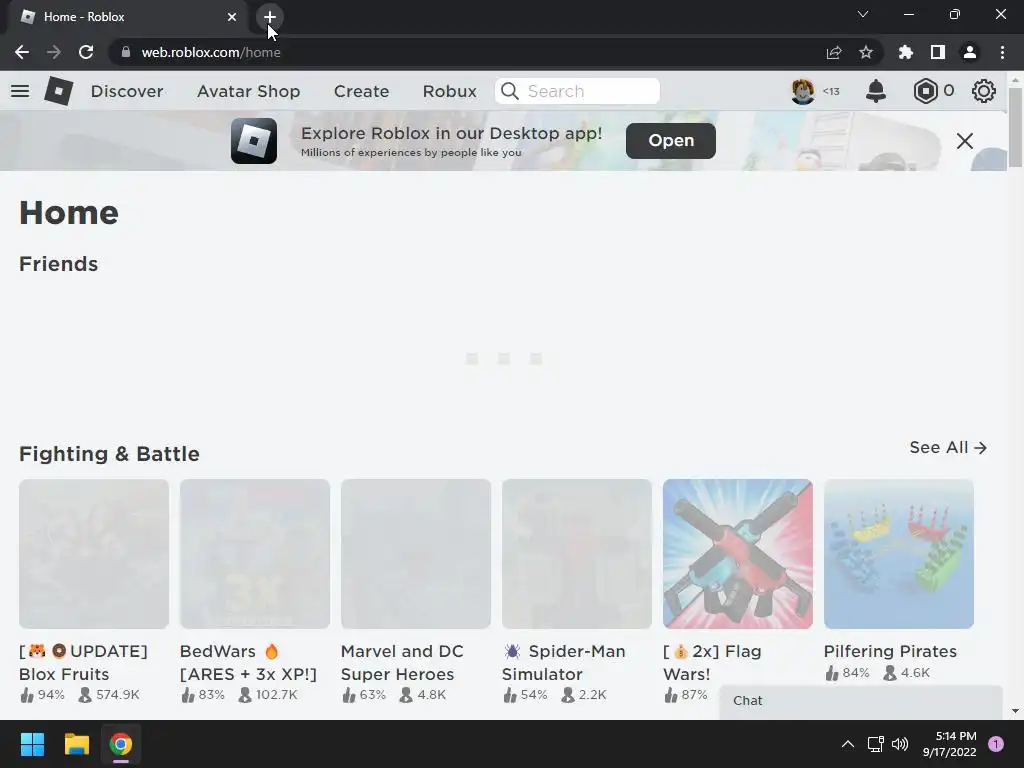Show hidden system tray icons
This screenshot has width=1024, height=768.
[x=848, y=744]
